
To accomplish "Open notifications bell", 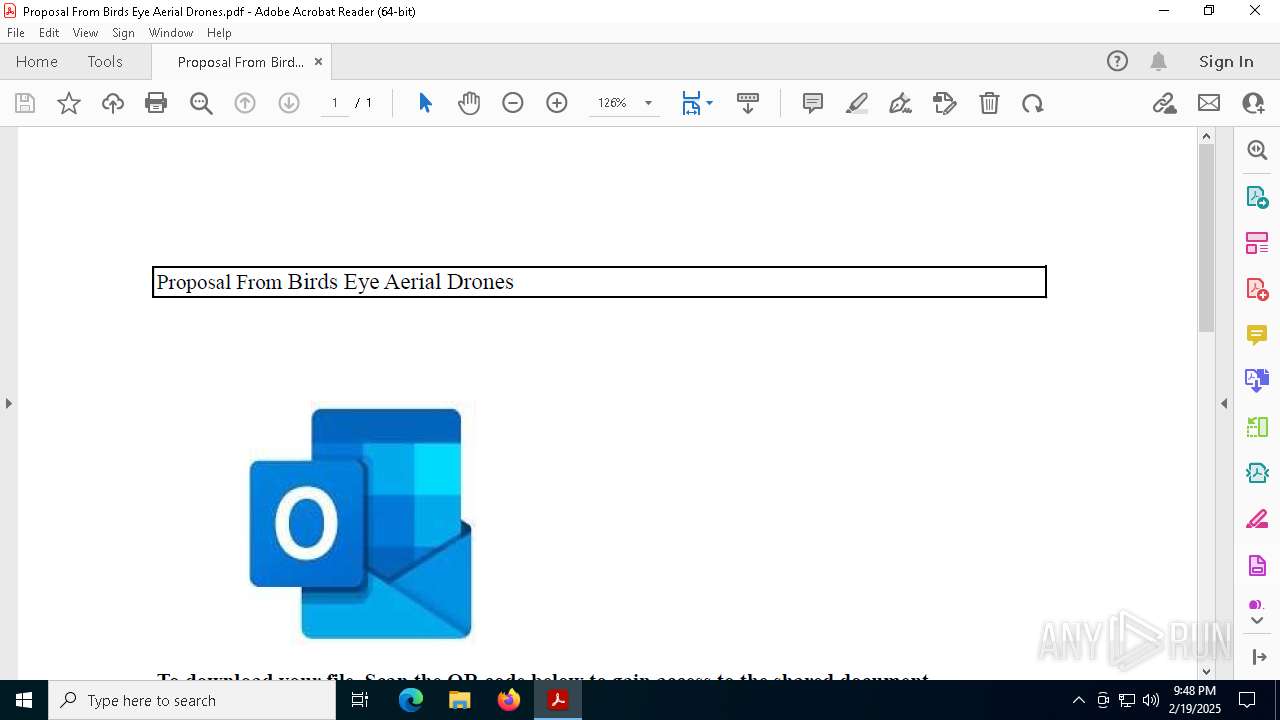I will point(1159,61).
